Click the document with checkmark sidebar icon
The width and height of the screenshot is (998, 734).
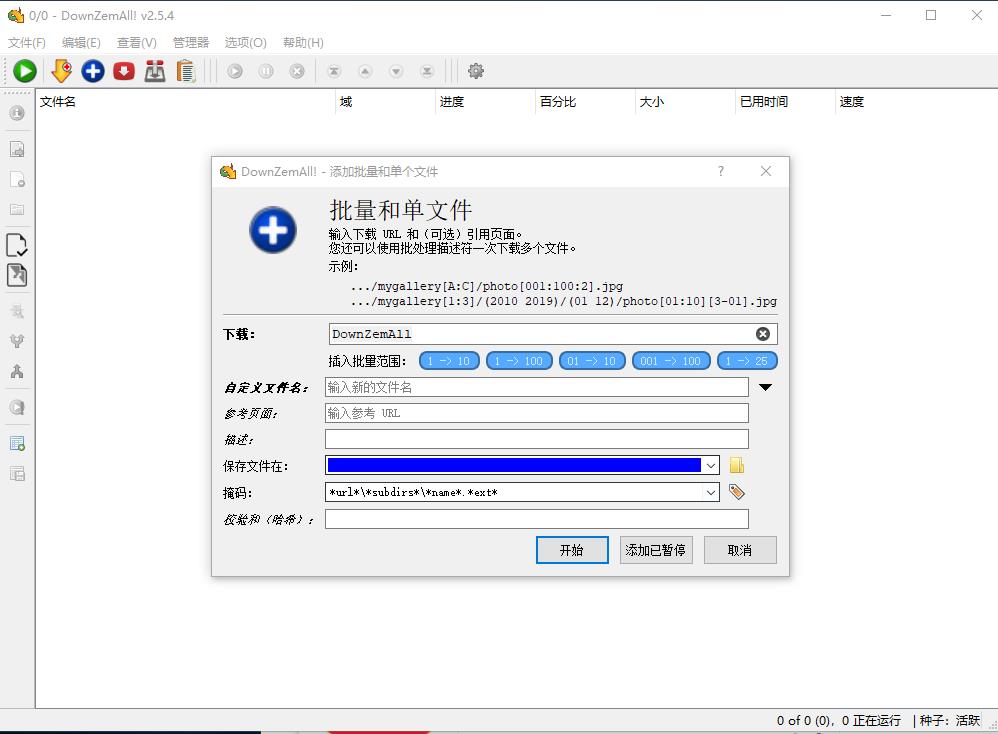tap(17, 244)
